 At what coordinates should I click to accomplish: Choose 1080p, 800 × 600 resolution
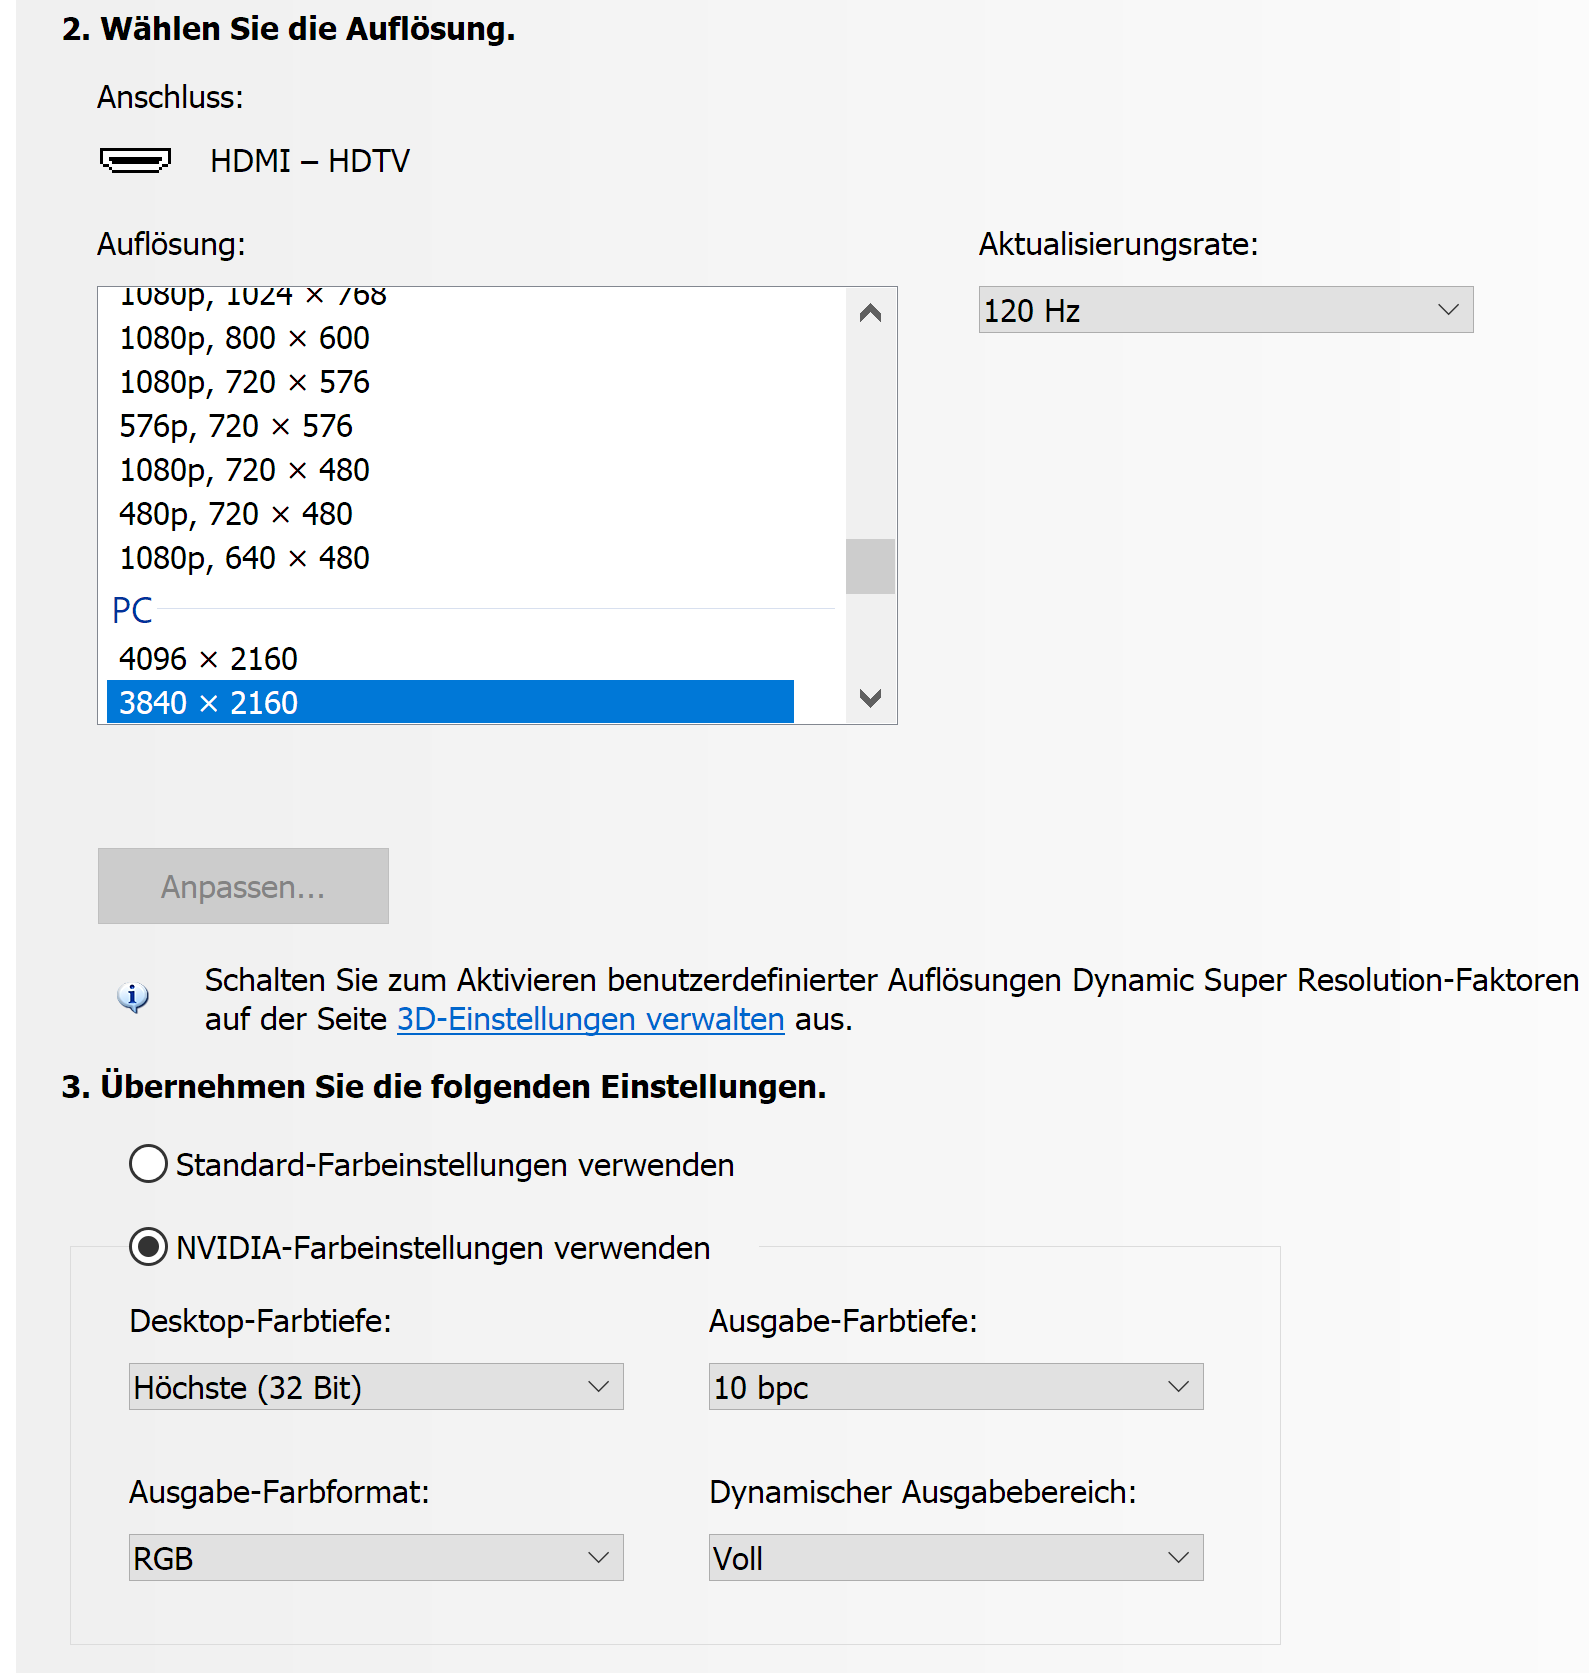[x=244, y=338]
